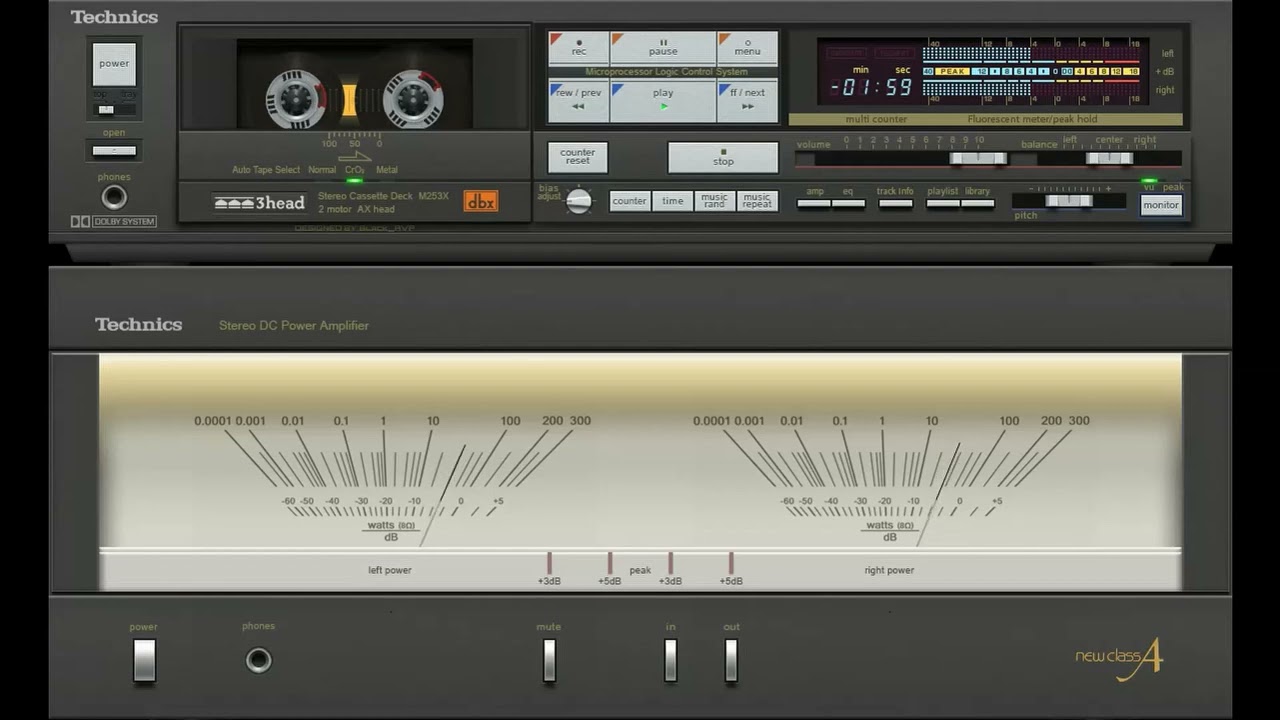The width and height of the screenshot is (1280, 720).
Task: Click 'Auto Tape Select' label
Action: [266, 170]
